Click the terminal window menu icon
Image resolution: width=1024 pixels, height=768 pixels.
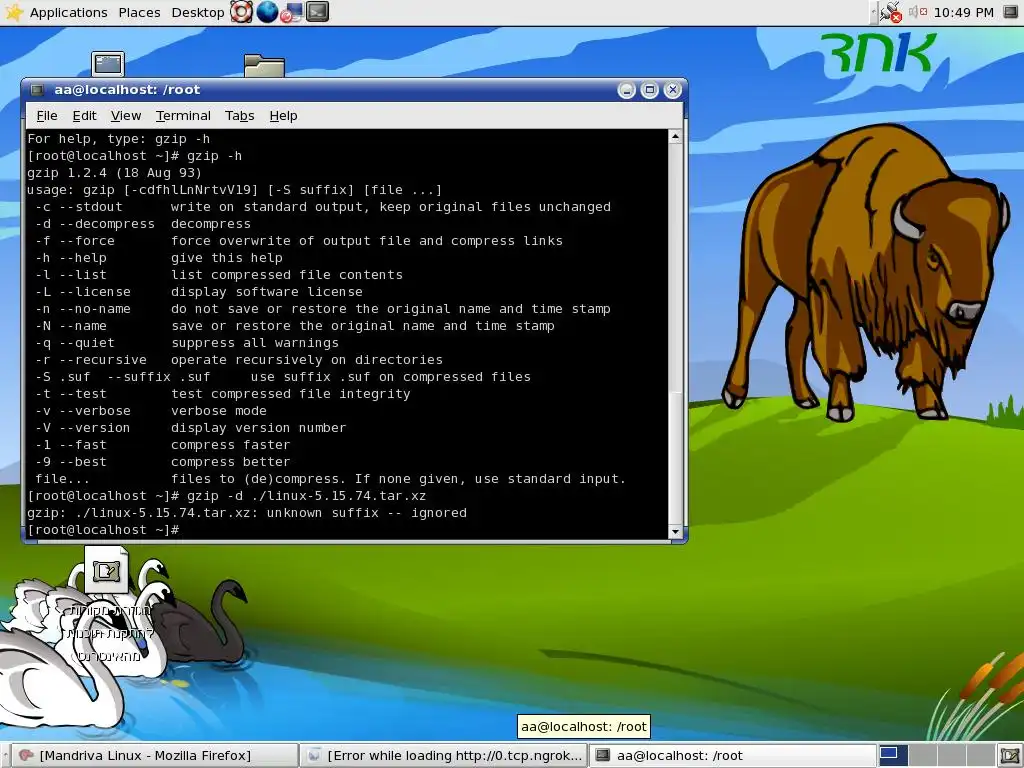click(x=37, y=89)
